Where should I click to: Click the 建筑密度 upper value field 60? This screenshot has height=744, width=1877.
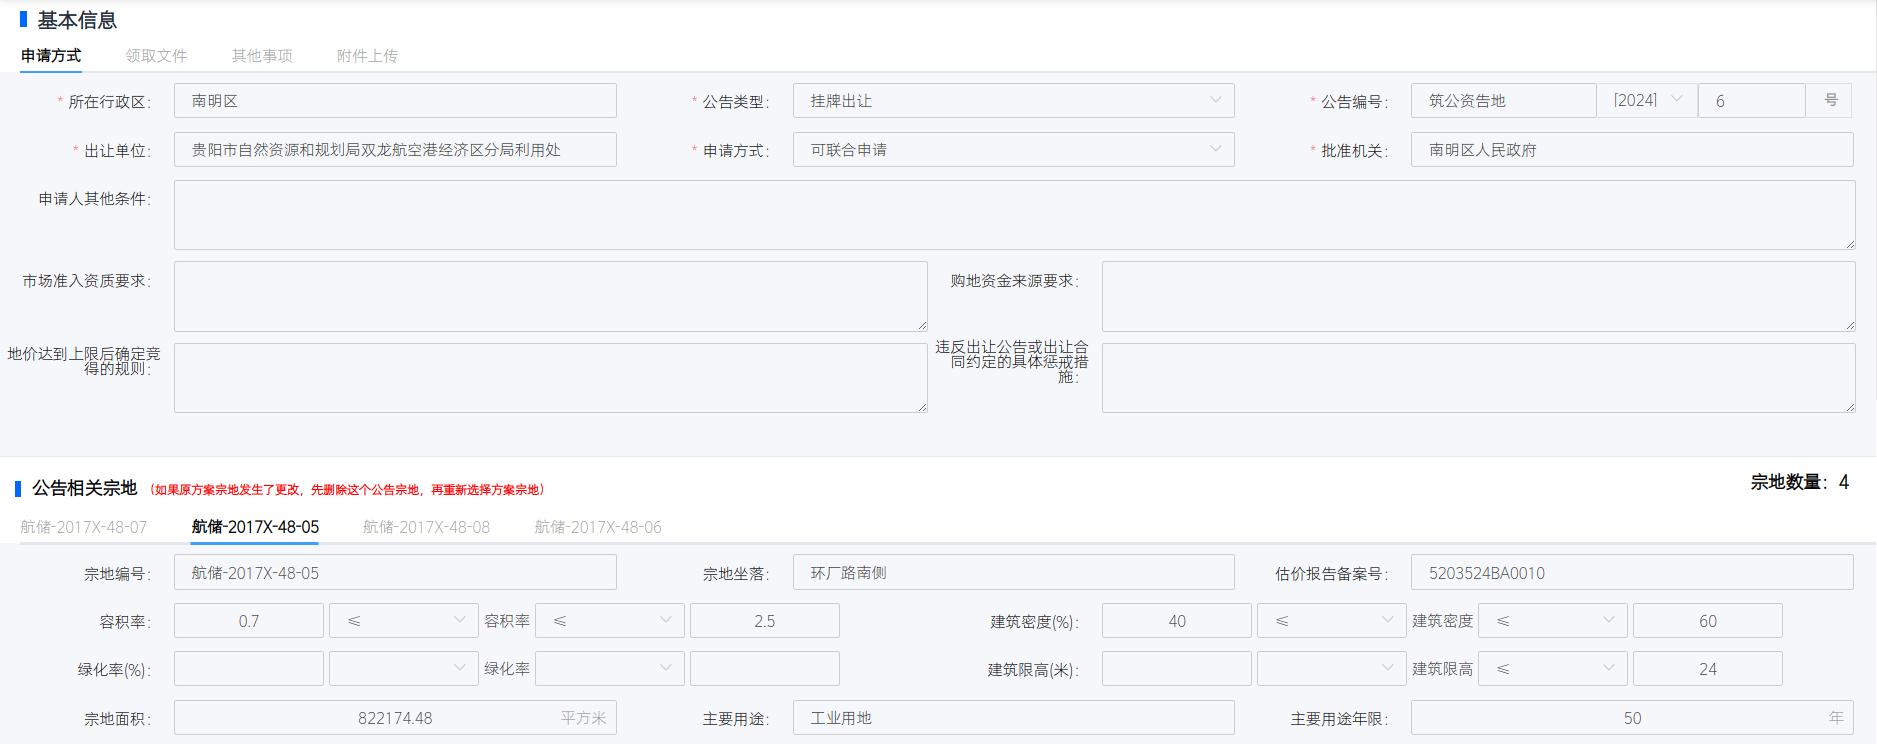pos(1708,621)
